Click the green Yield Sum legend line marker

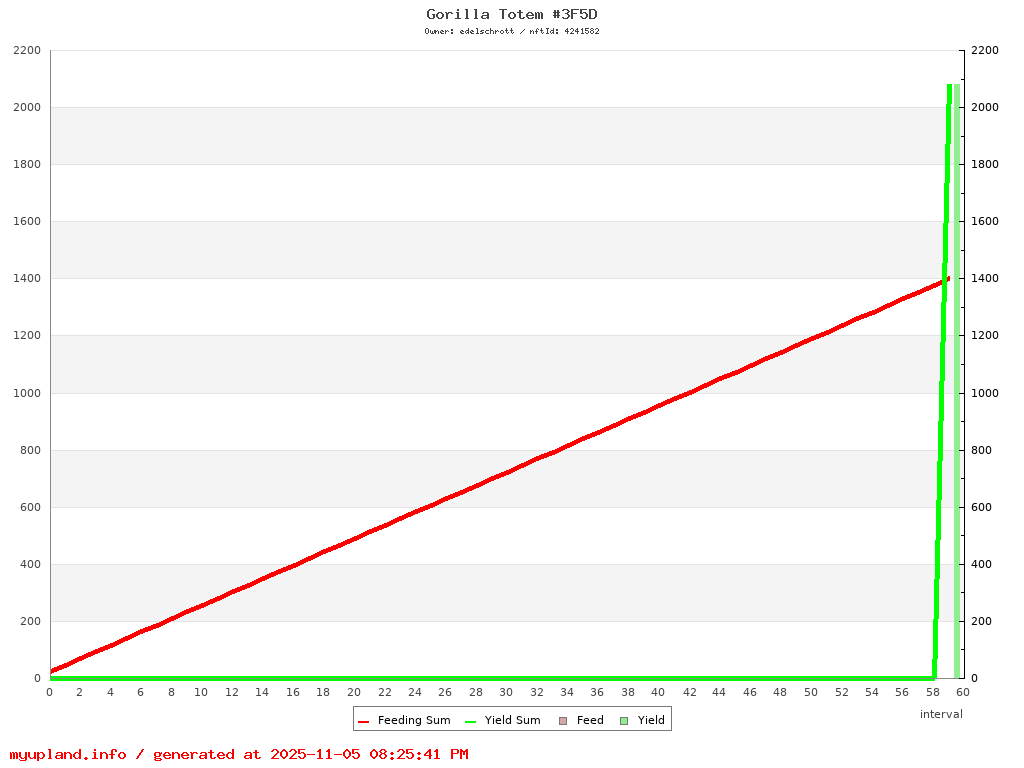[471, 721]
